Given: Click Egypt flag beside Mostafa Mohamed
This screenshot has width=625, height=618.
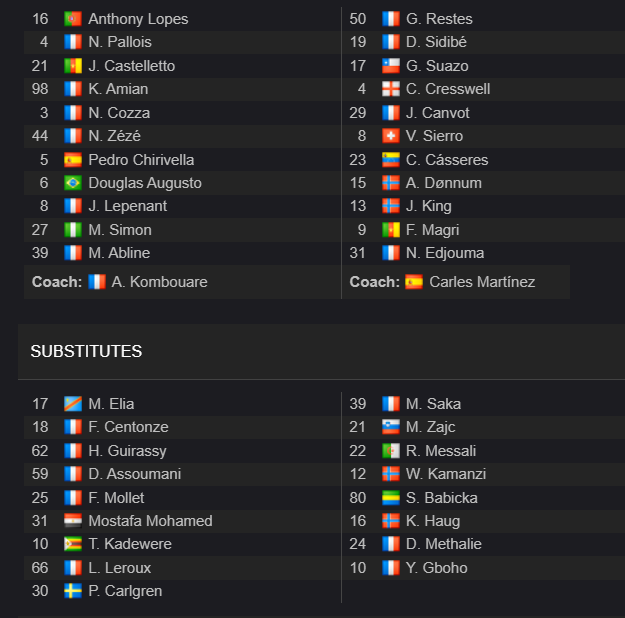Looking at the screenshot, I should (73, 521).
